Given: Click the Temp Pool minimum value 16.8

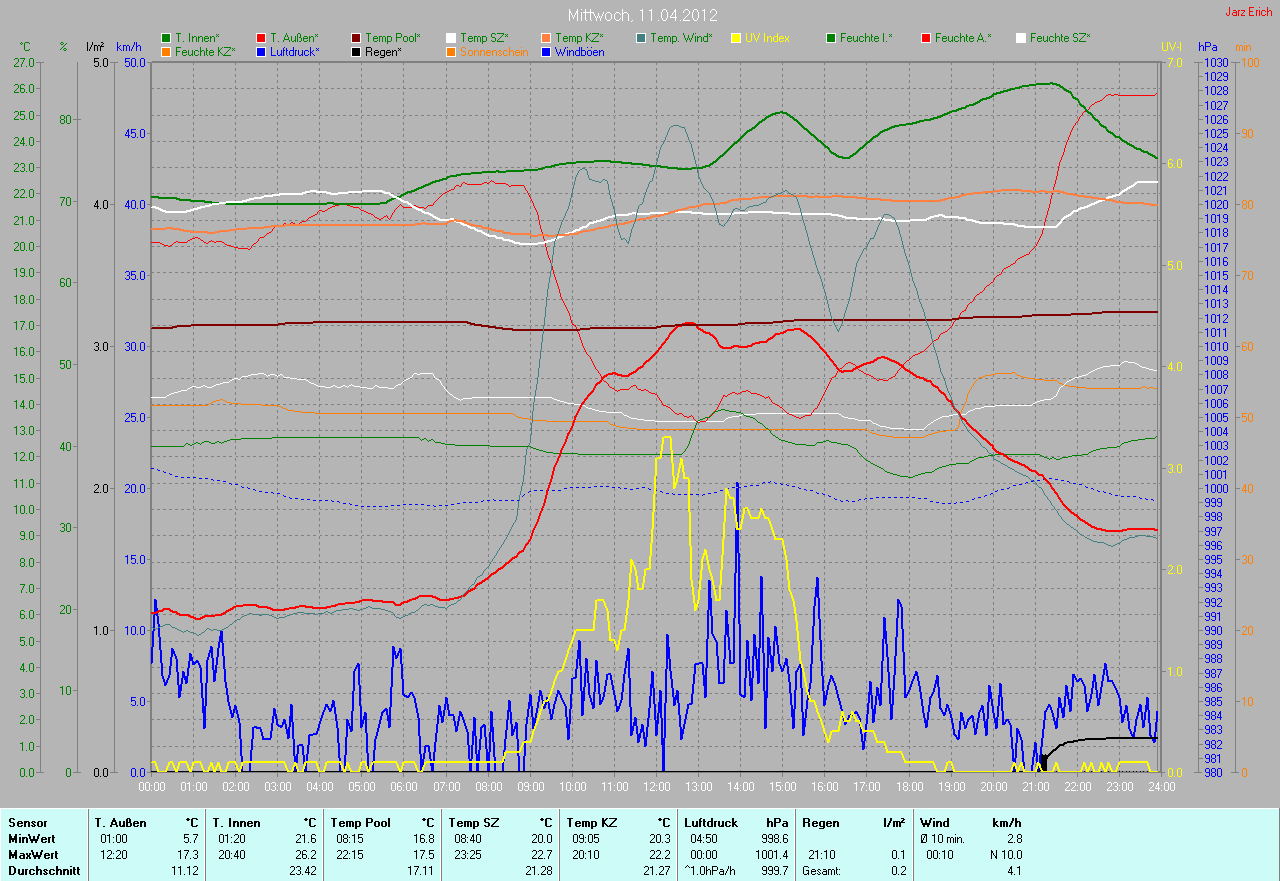Looking at the screenshot, I should [x=424, y=839].
